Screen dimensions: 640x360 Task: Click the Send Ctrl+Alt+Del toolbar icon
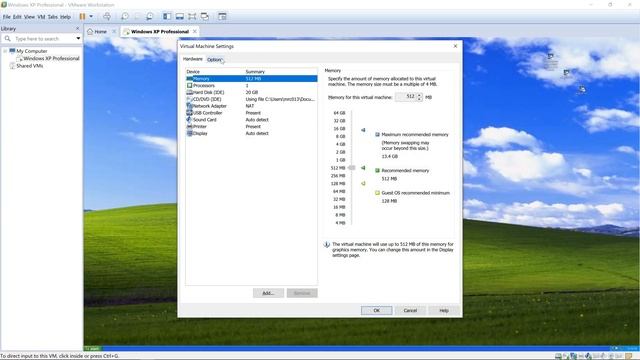coord(107,16)
